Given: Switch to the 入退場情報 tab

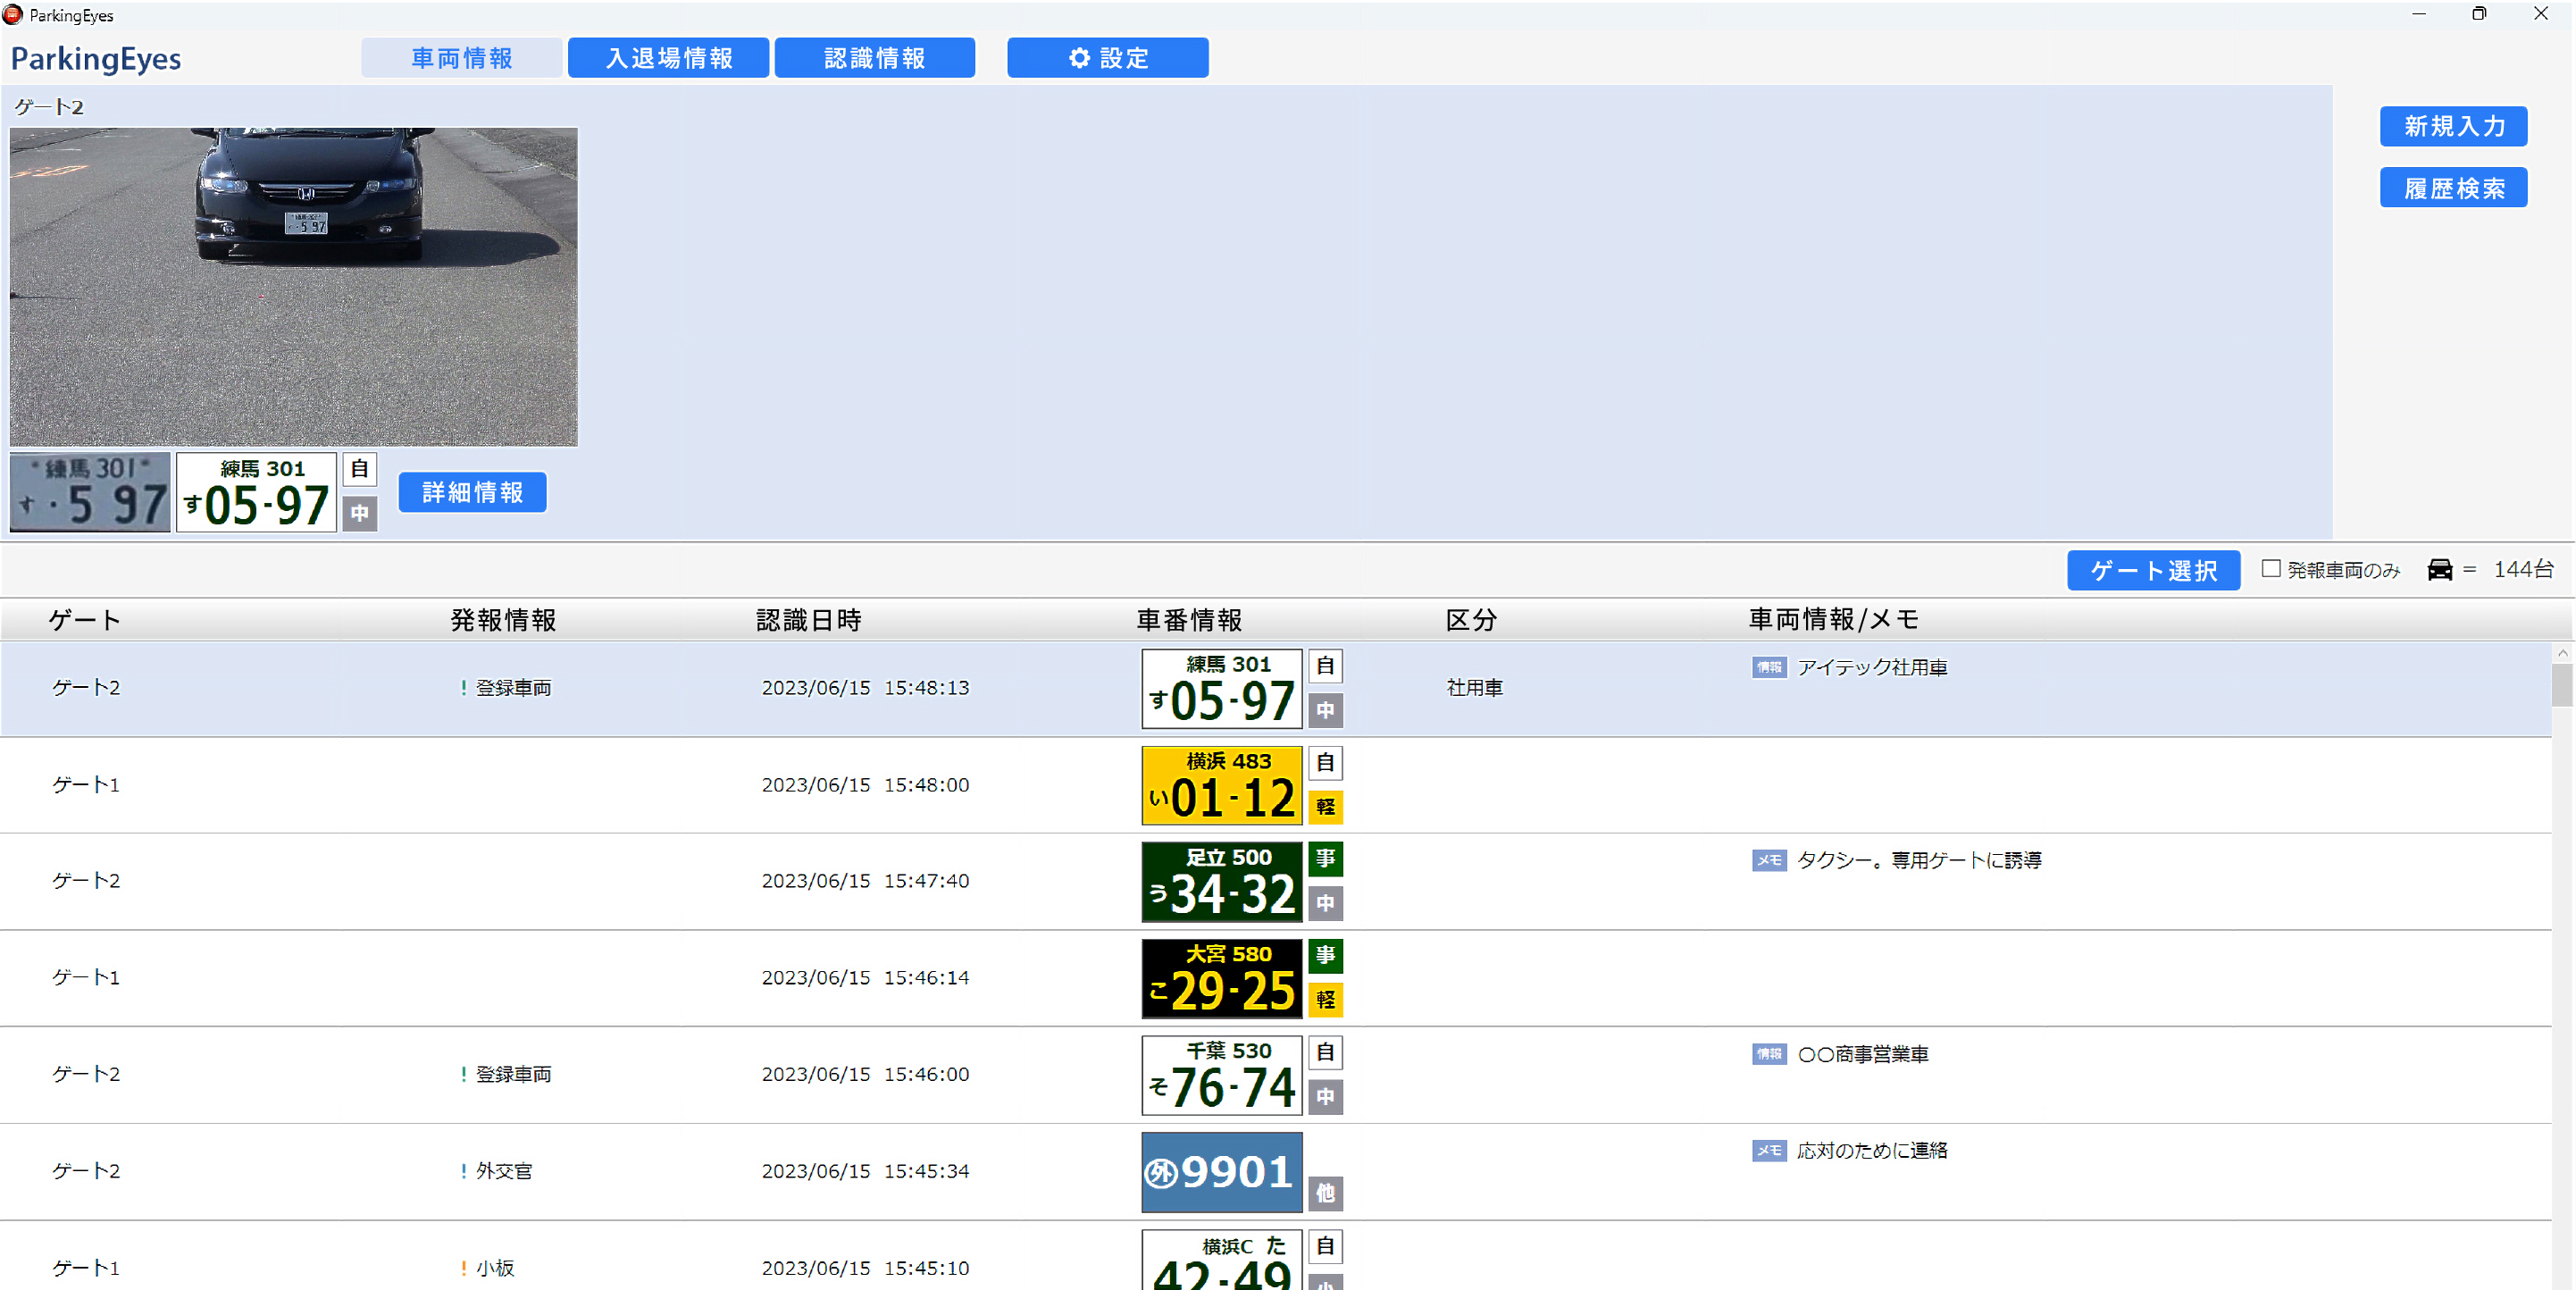Looking at the screenshot, I should pyautogui.click(x=668, y=58).
